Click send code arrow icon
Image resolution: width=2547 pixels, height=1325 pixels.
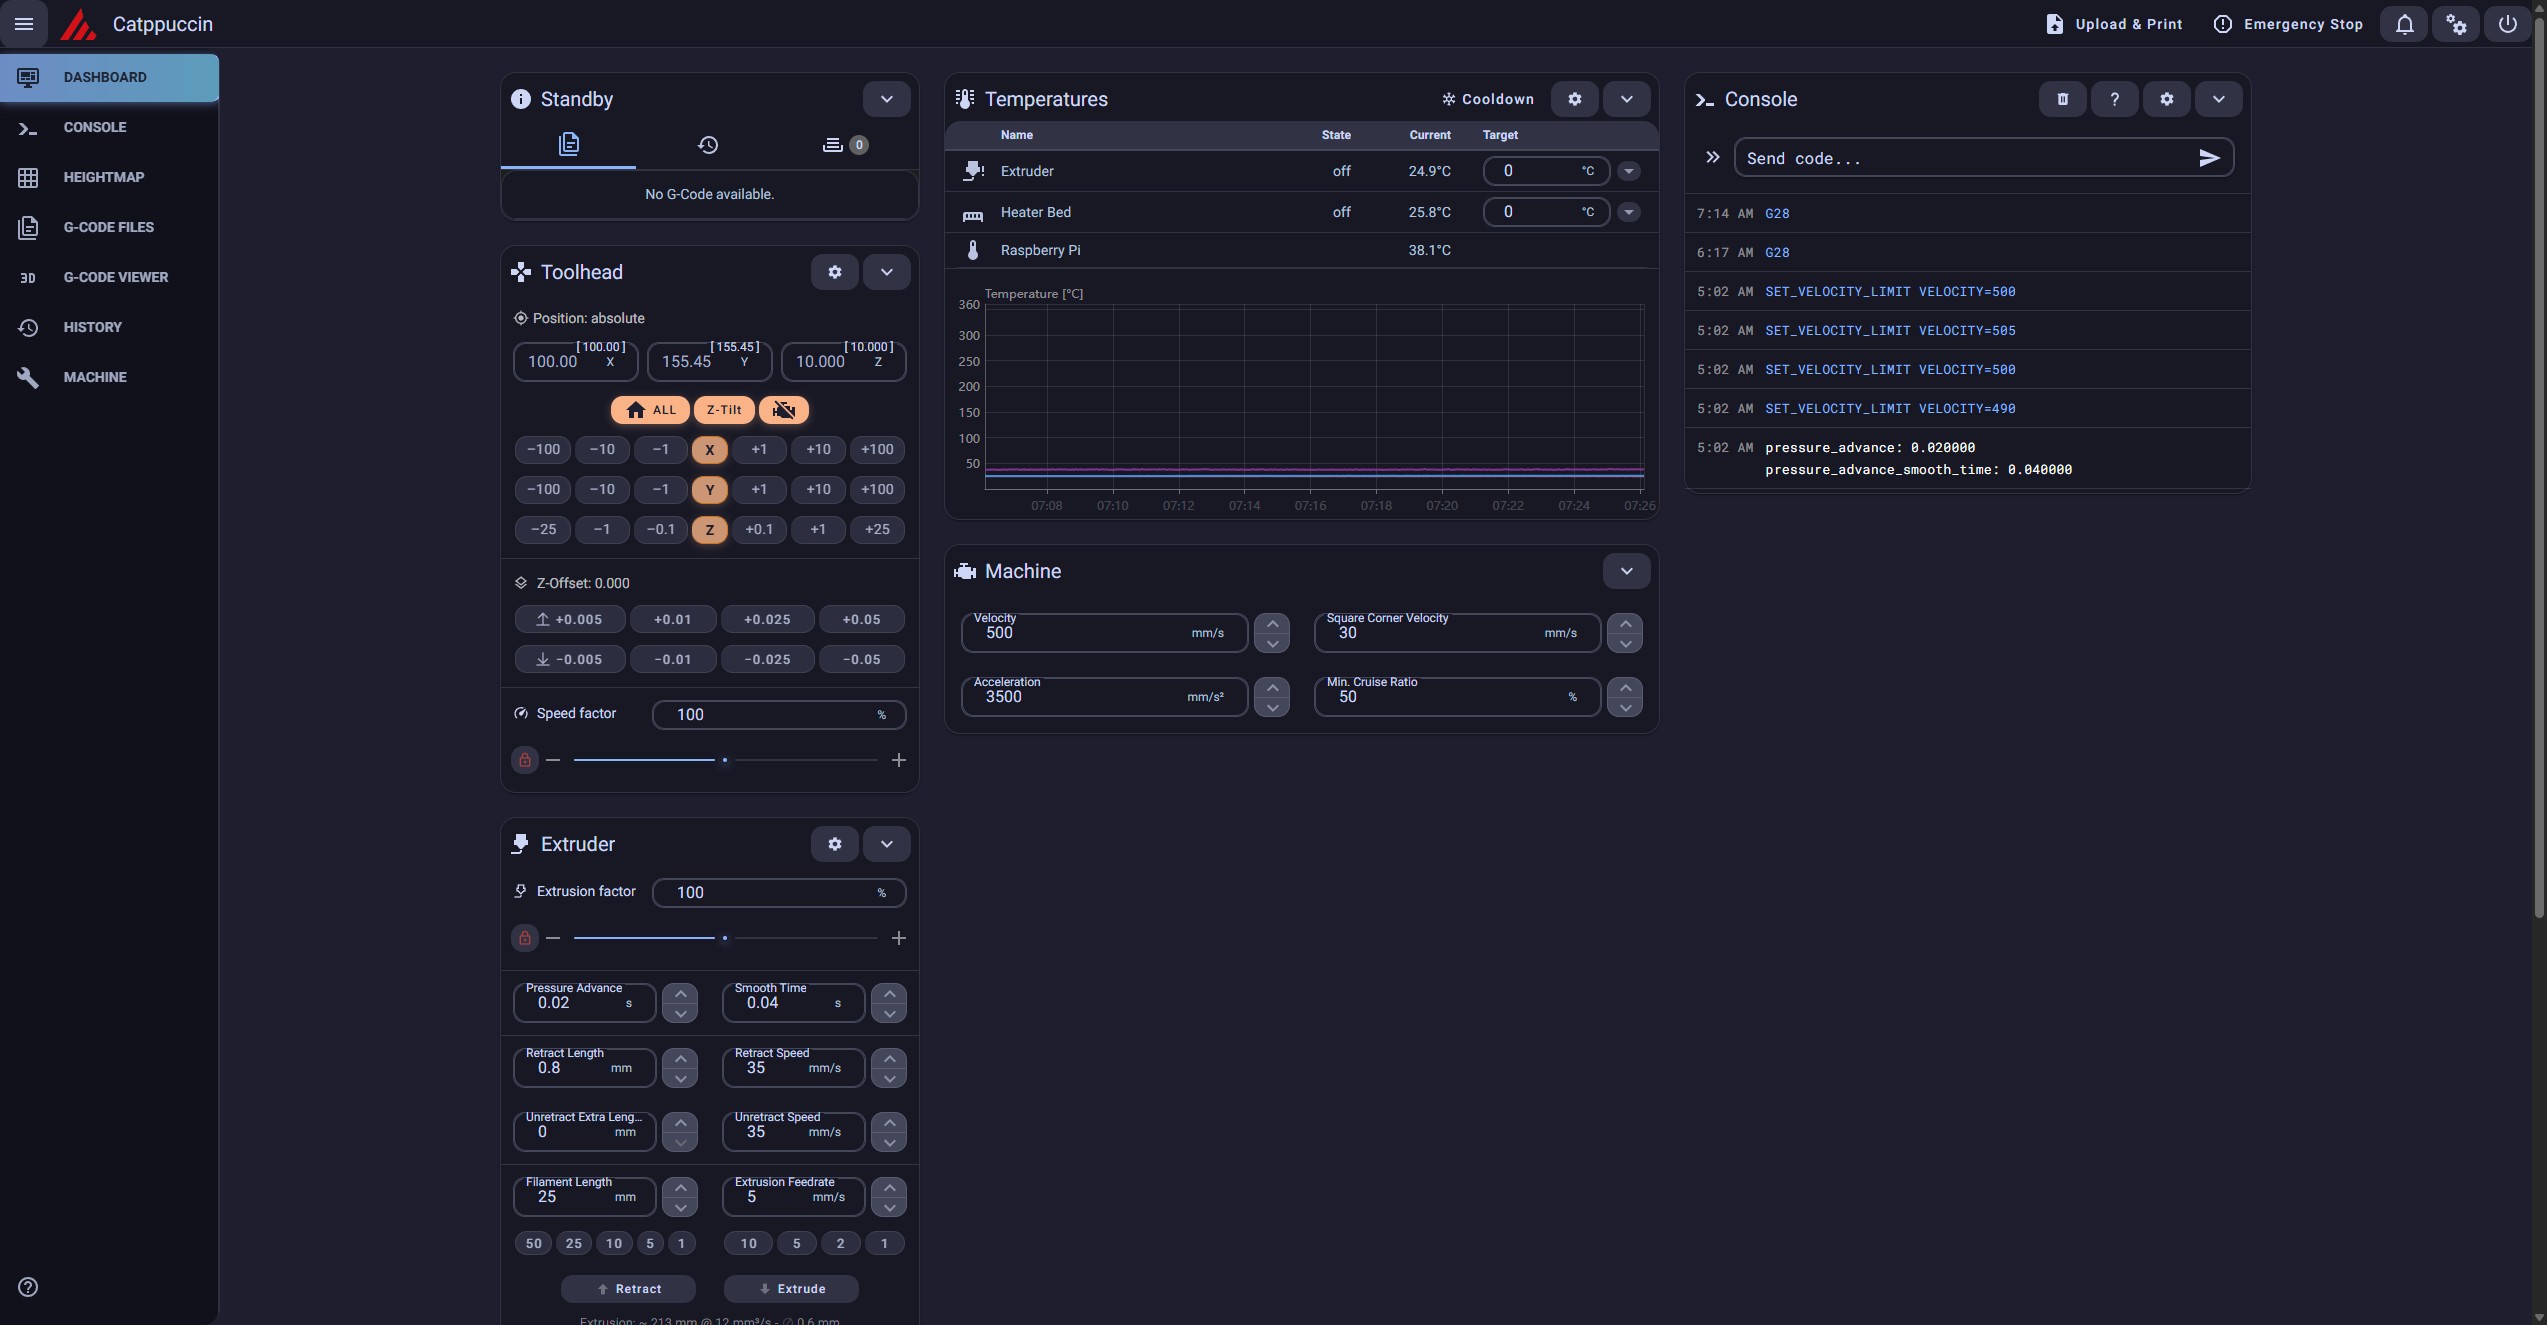pos(2209,158)
